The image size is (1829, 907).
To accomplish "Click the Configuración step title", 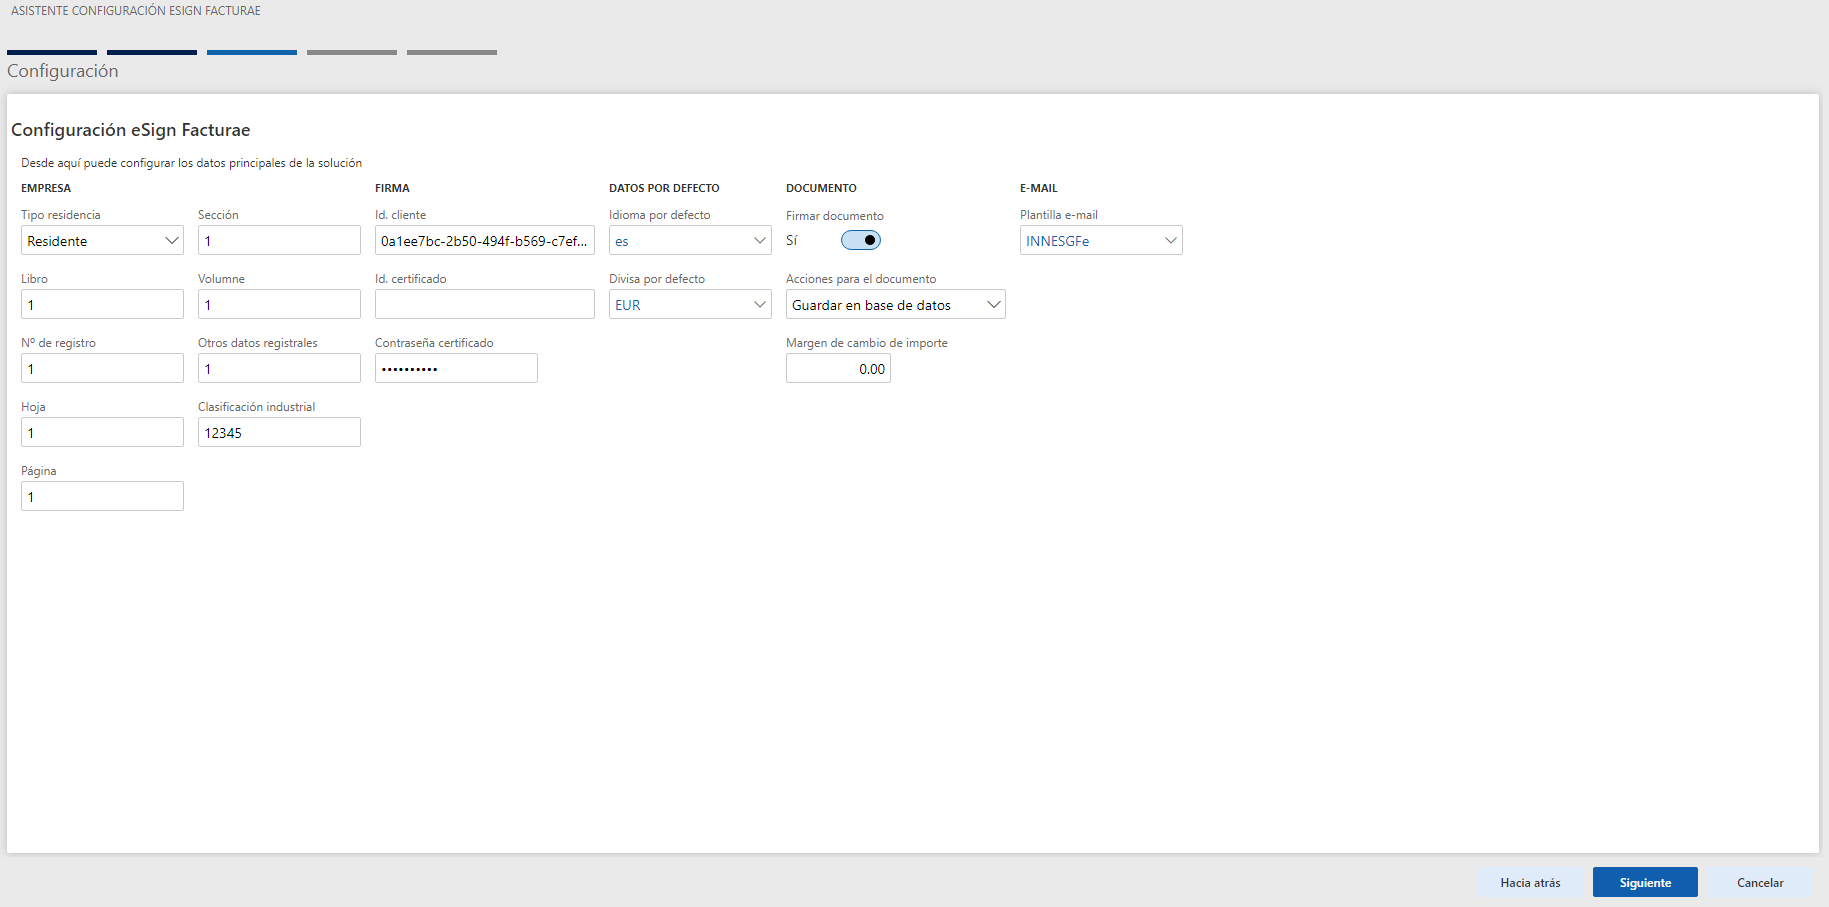I will (63, 71).
